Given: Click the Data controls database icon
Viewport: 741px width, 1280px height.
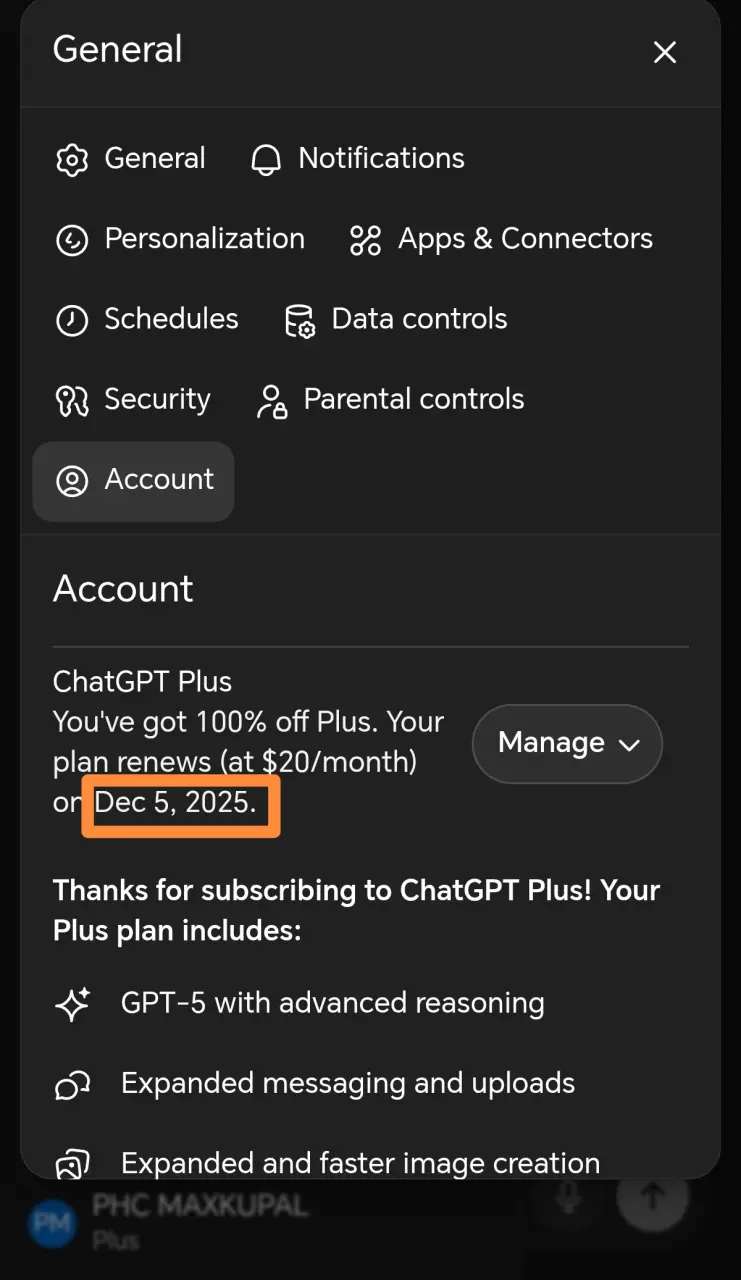Looking at the screenshot, I should coord(300,320).
